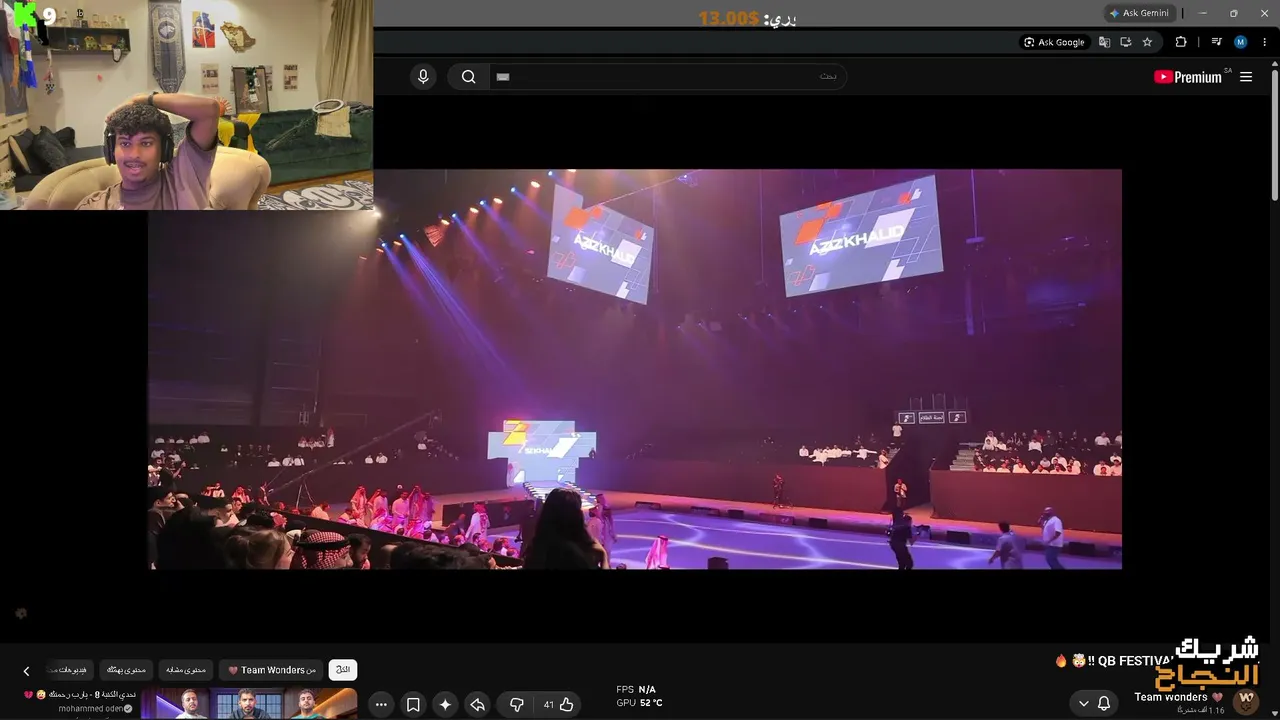Open the media controls icon in toolbar

pyautogui.click(x=1216, y=42)
